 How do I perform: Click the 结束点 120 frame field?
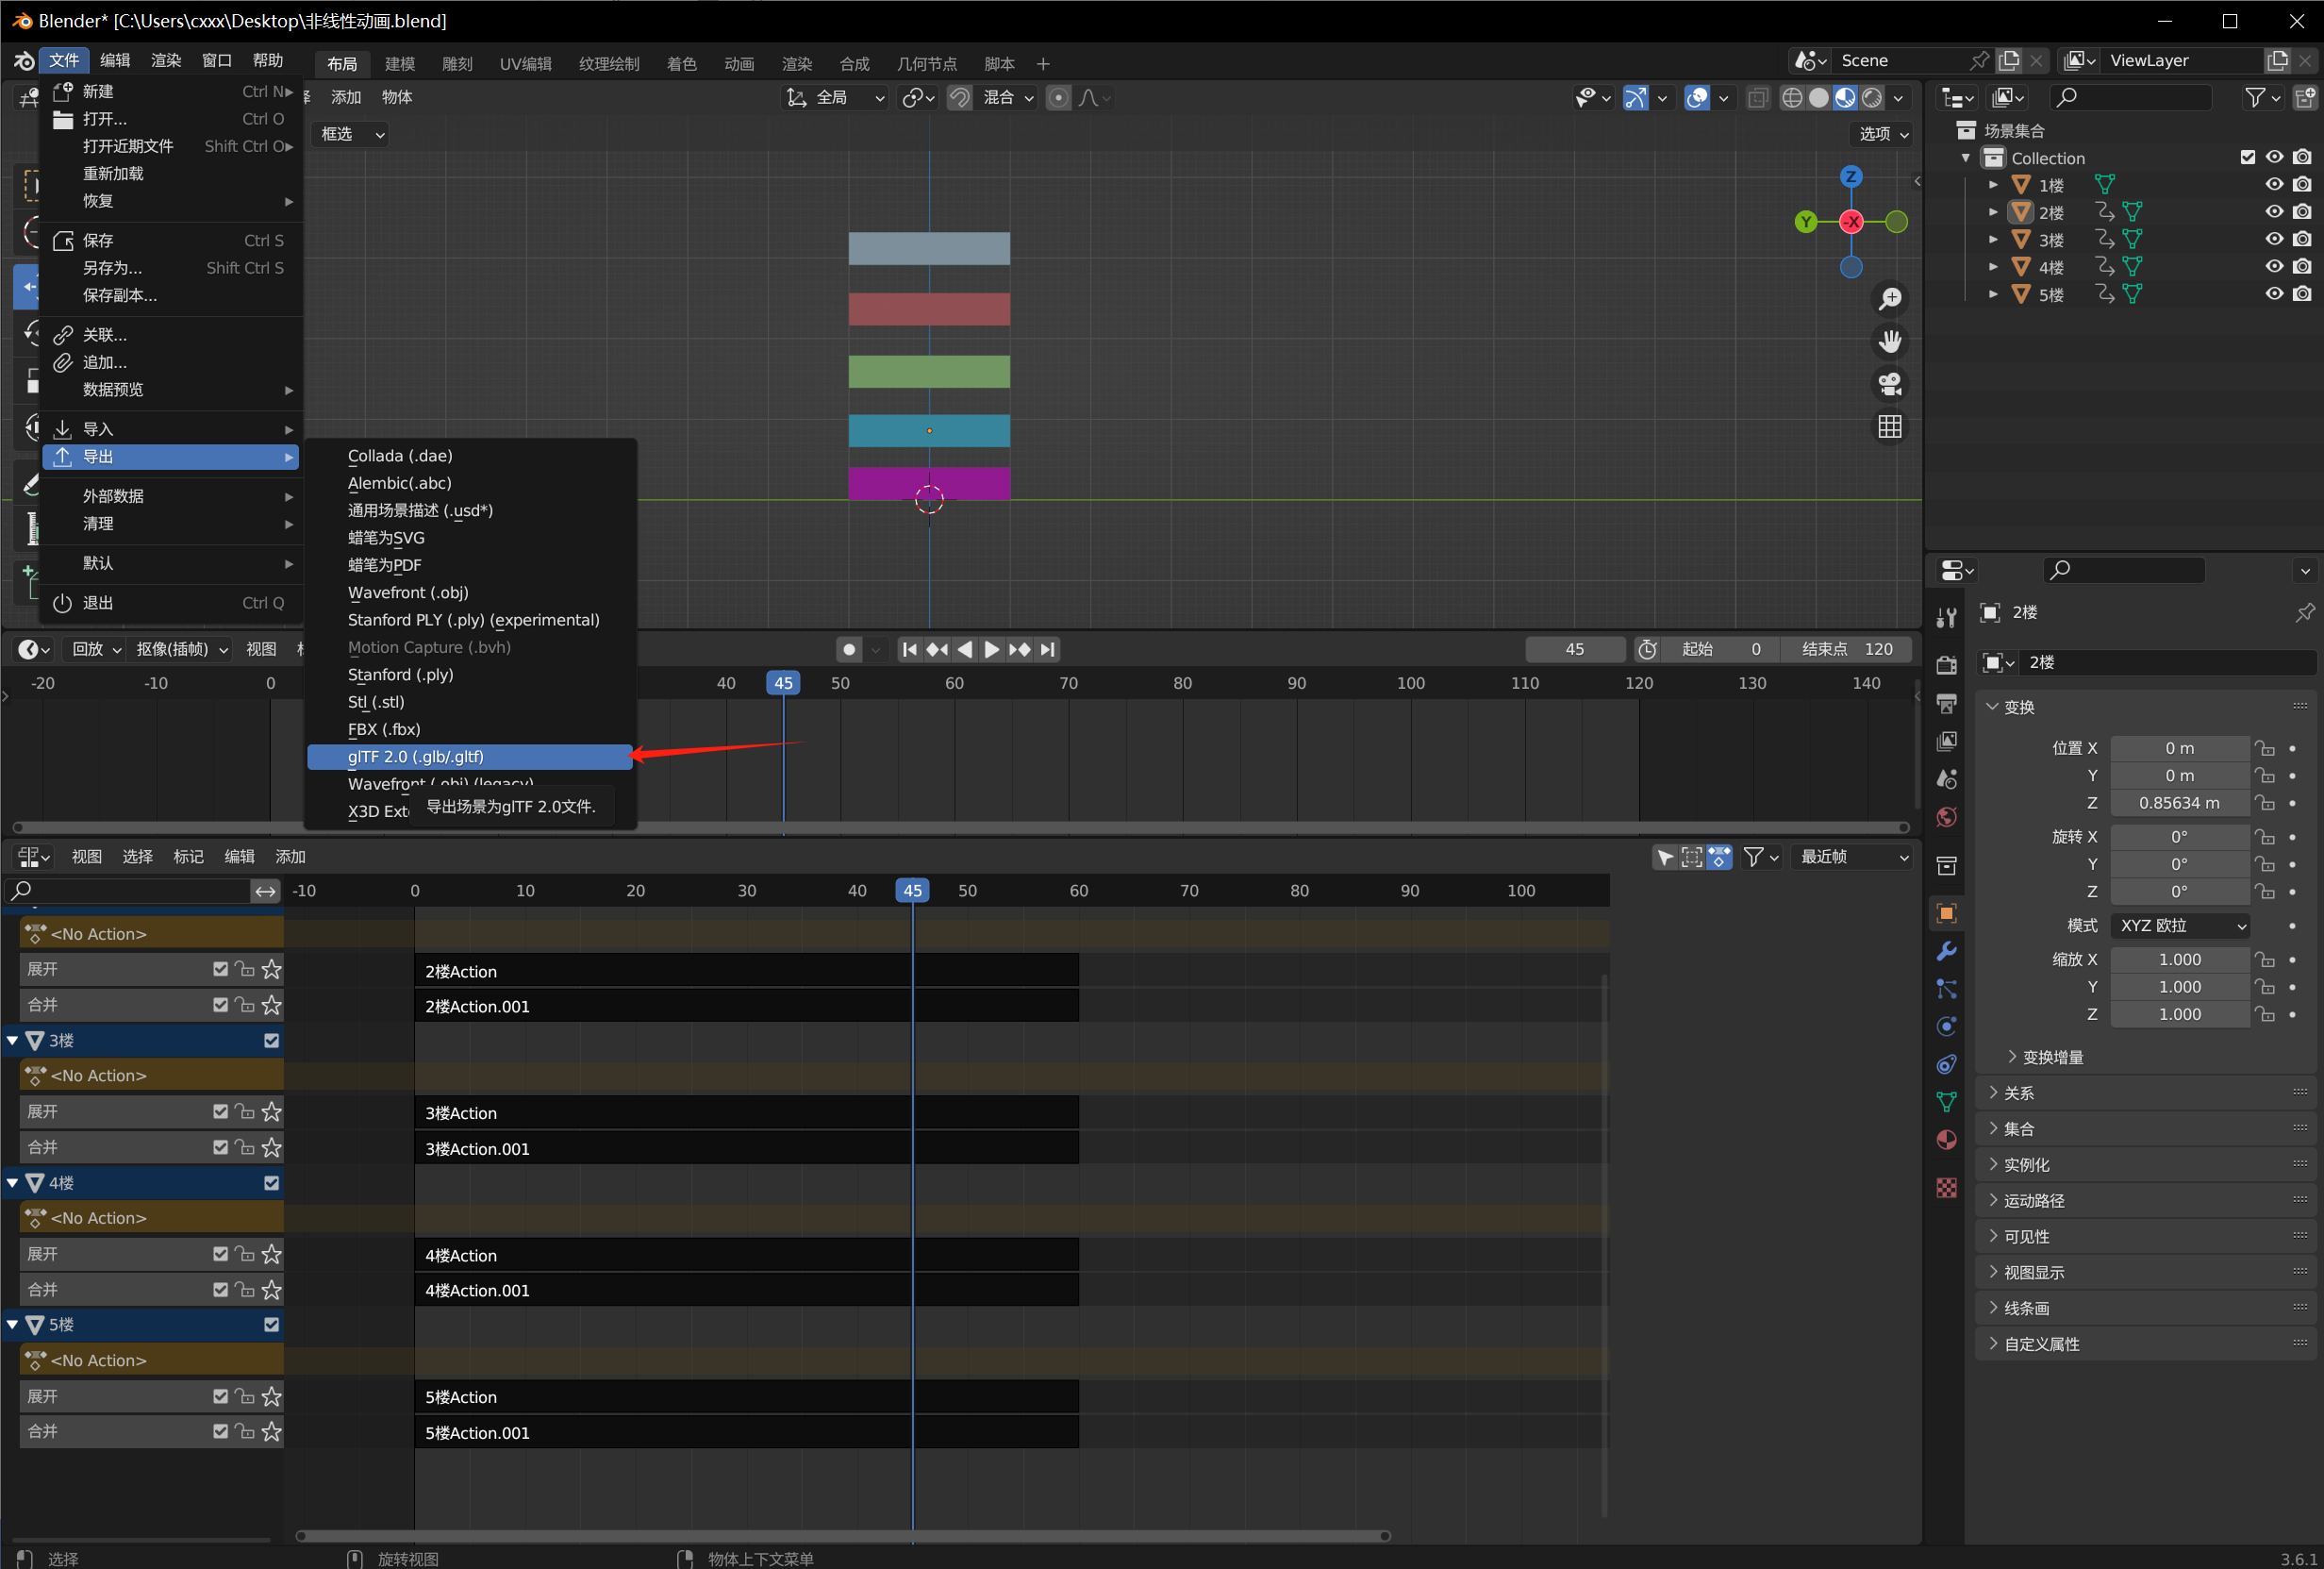coord(1847,649)
